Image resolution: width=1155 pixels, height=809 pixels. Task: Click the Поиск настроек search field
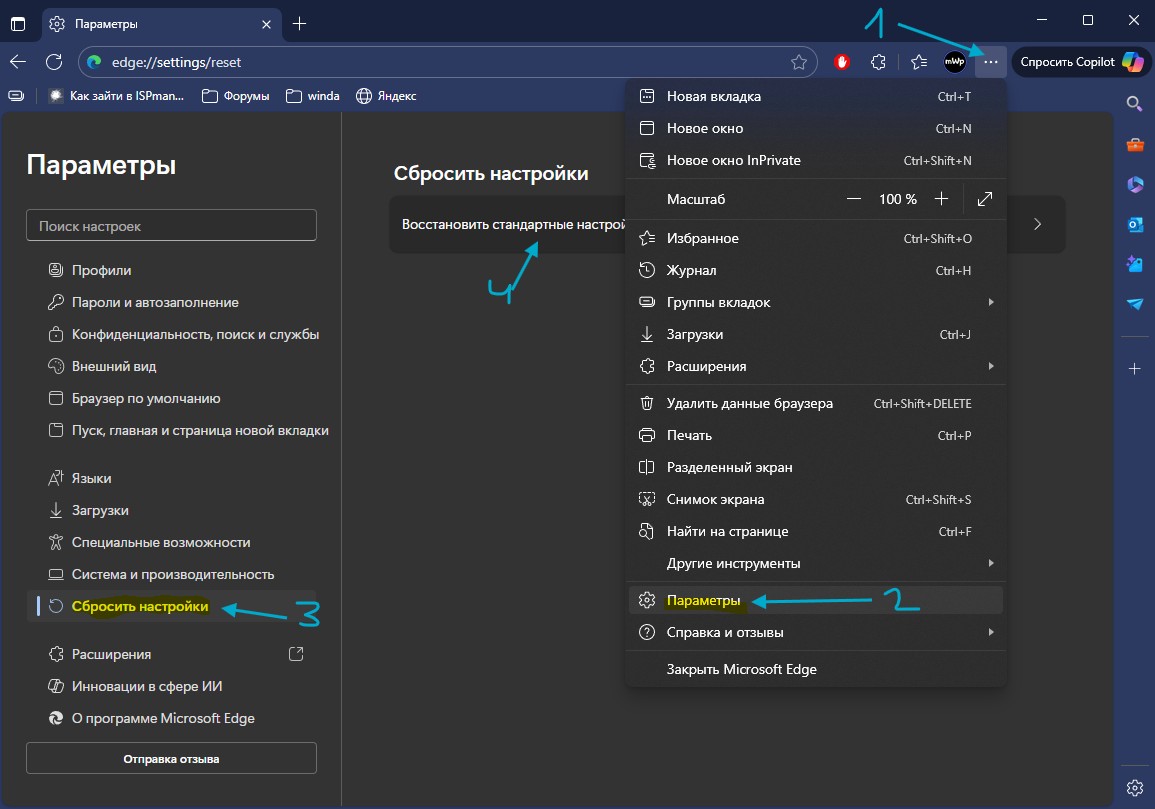tap(171, 226)
